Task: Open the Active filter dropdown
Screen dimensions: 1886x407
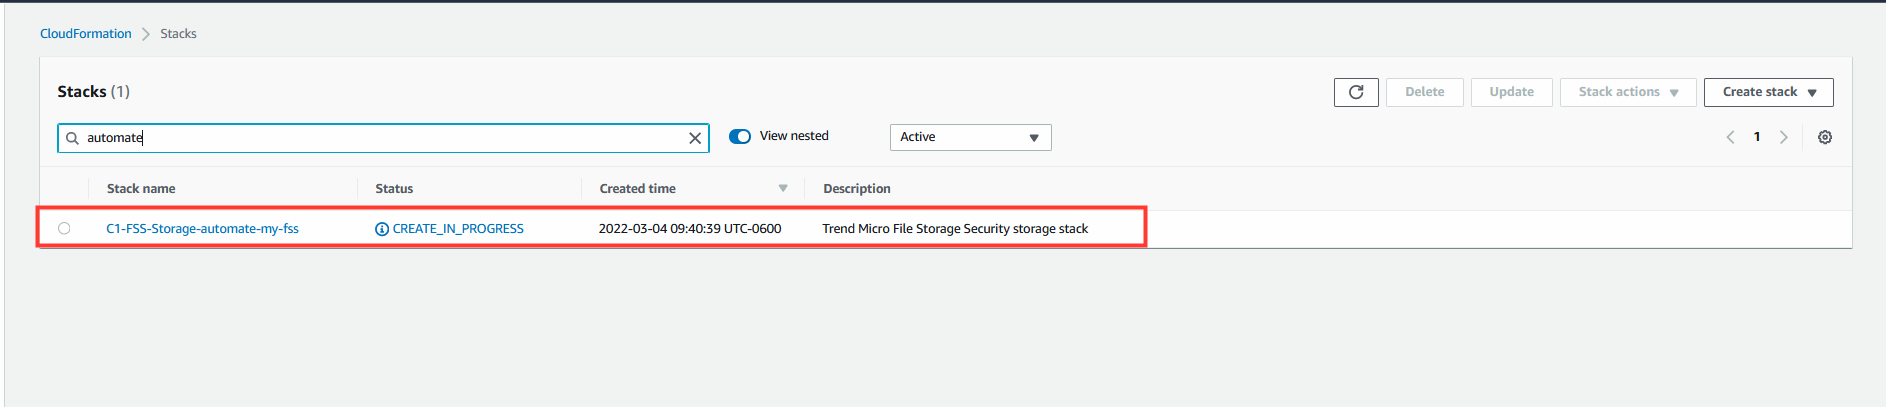Action: point(970,137)
